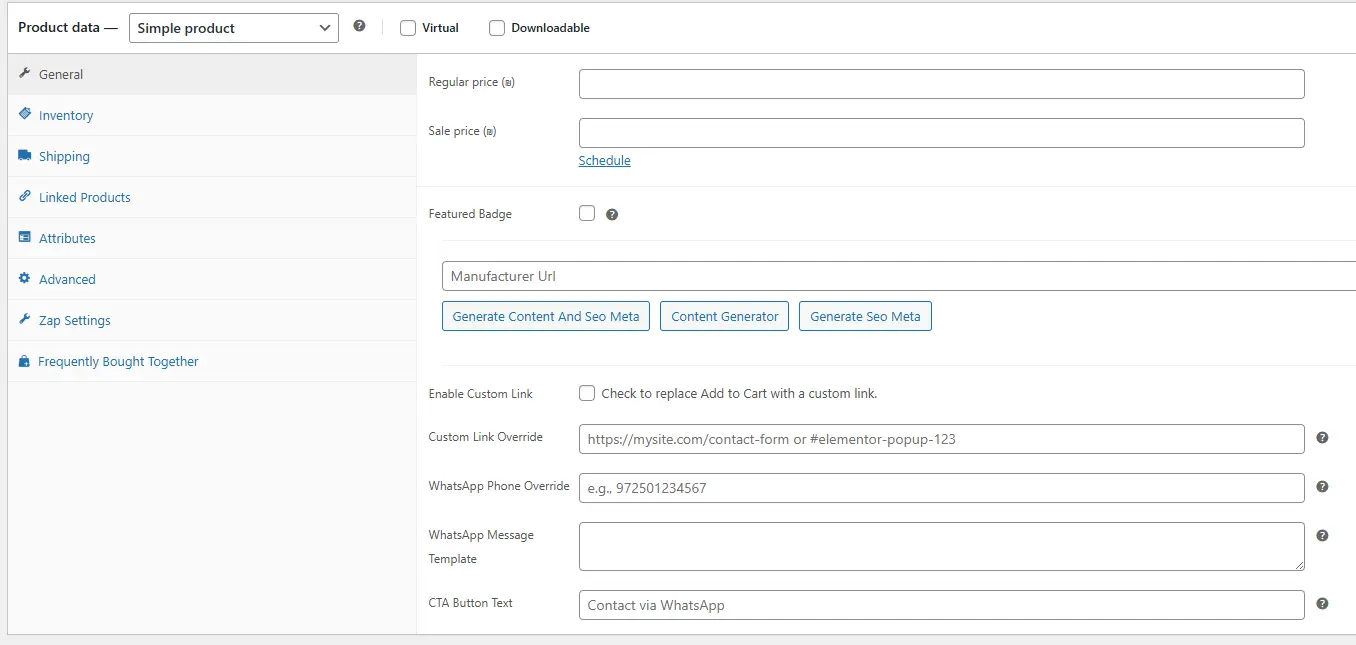Click the Content Generator button
This screenshot has width=1356, height=645.
(x=724, y=316)
